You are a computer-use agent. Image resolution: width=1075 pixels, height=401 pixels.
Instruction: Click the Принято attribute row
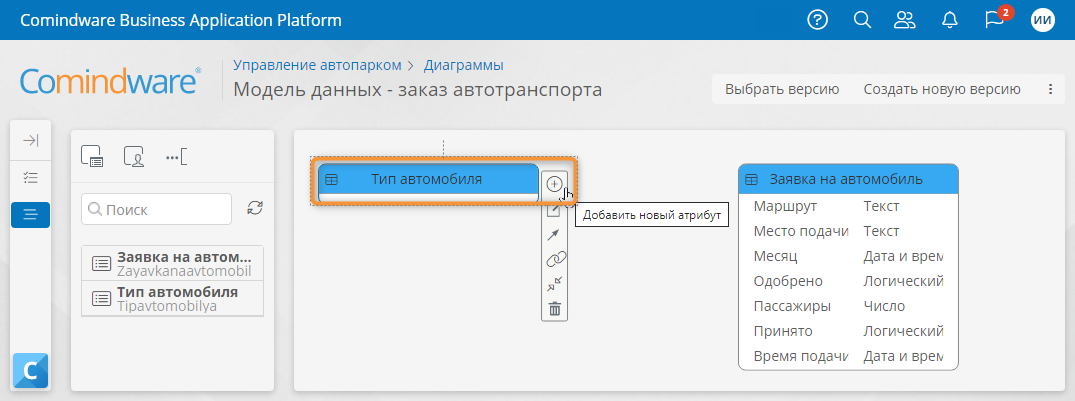[848, 331]
